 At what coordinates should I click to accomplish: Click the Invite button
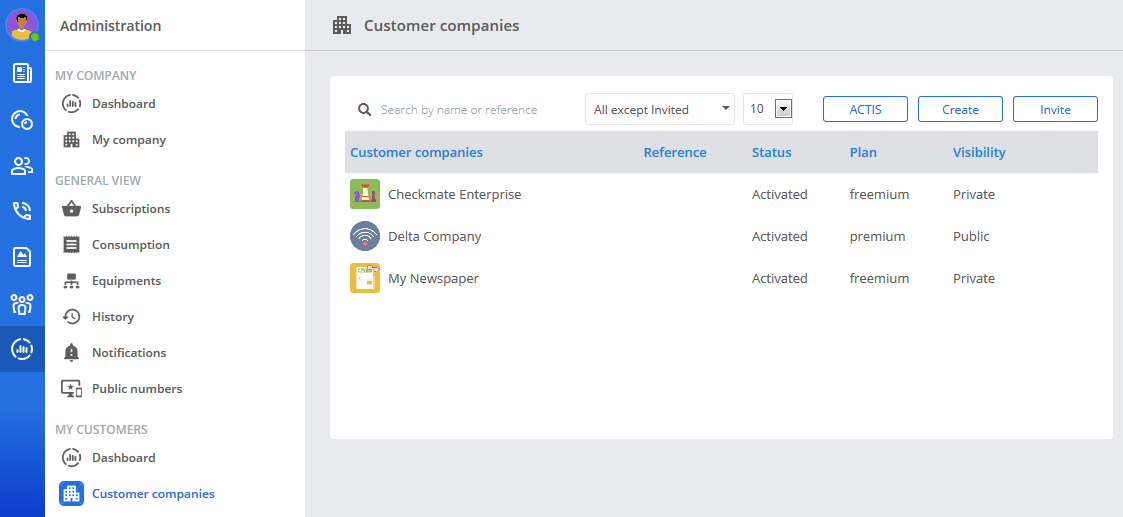1055,109
